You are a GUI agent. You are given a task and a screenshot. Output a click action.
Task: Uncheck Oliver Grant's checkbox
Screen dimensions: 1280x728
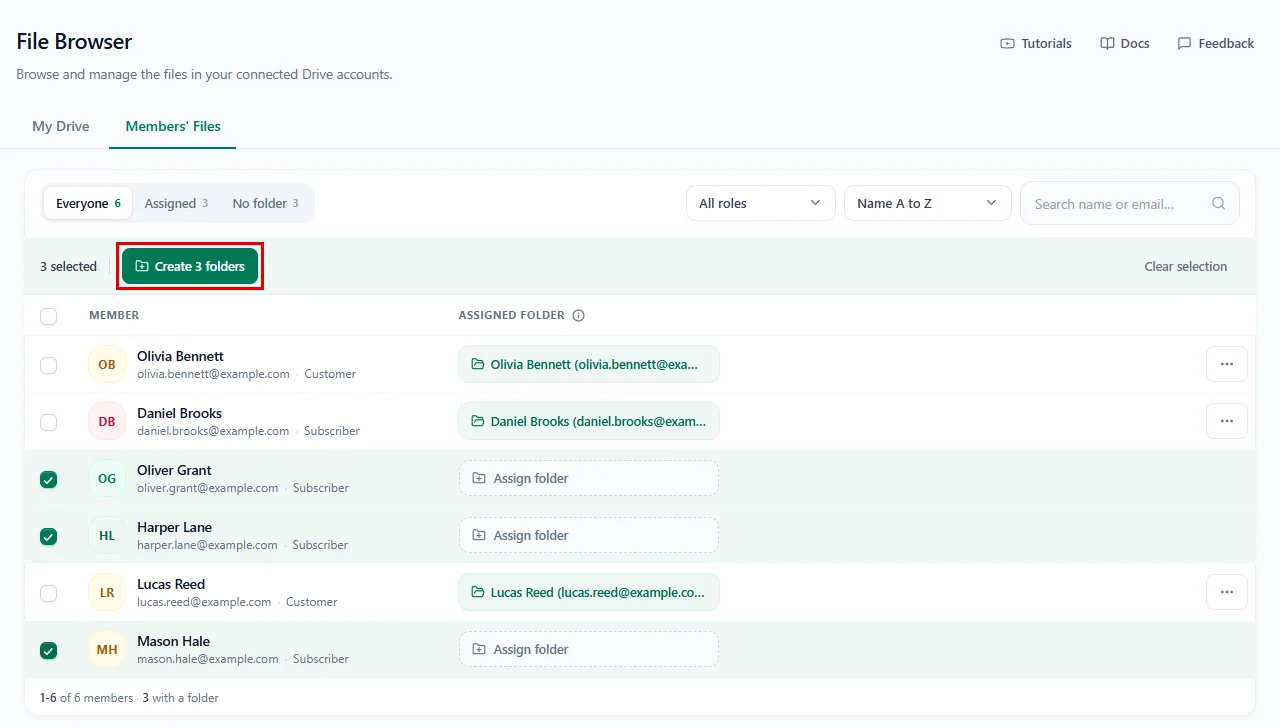(48, 479)
